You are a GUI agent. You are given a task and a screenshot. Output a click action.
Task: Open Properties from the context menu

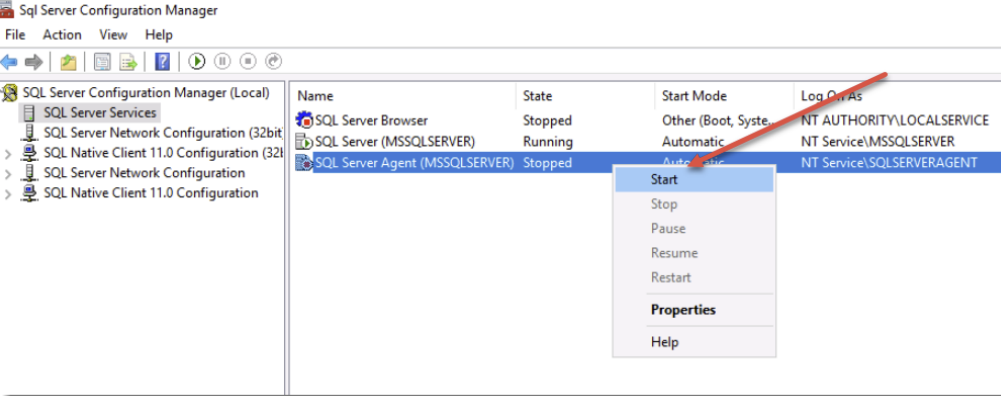[694, 310]
